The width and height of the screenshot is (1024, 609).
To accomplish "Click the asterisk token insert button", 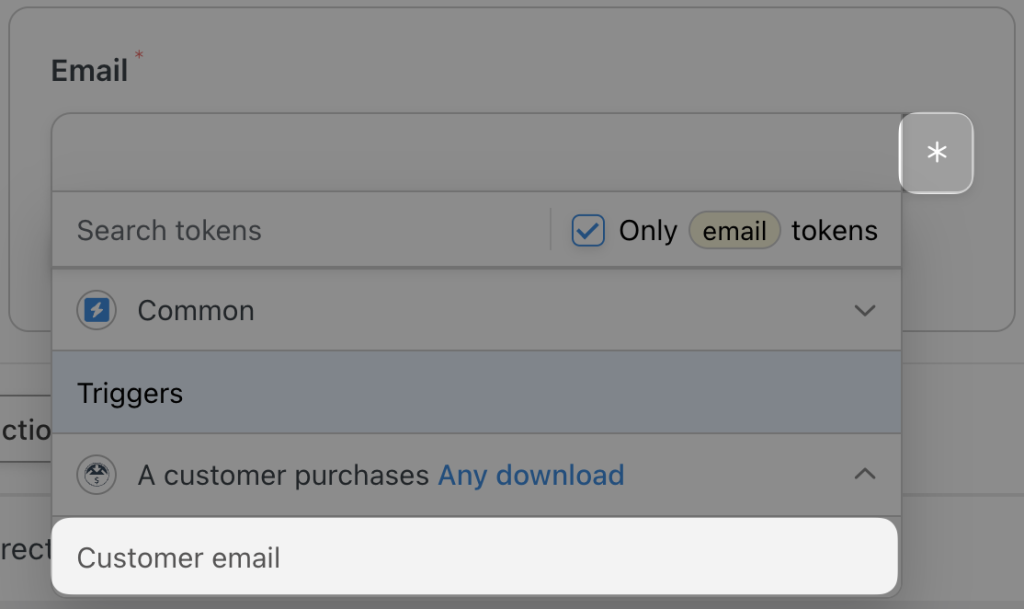I will 936,153.
